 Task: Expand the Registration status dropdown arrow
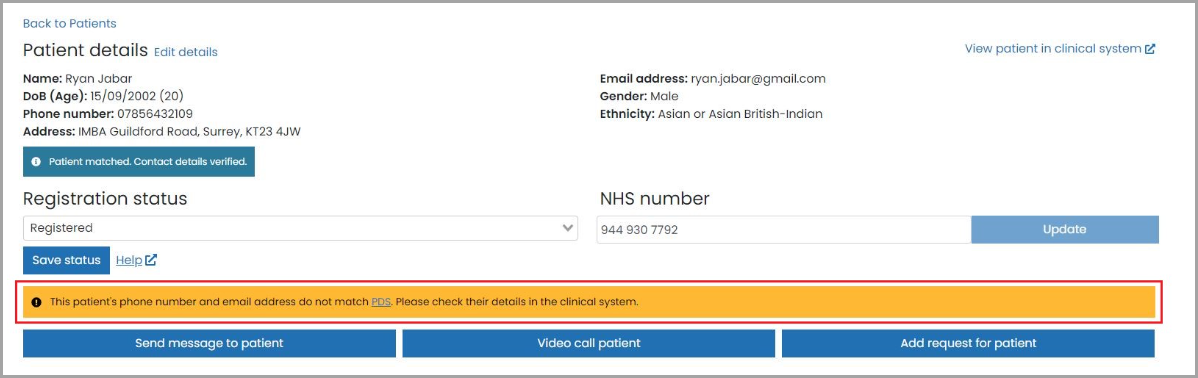(568, 228)
